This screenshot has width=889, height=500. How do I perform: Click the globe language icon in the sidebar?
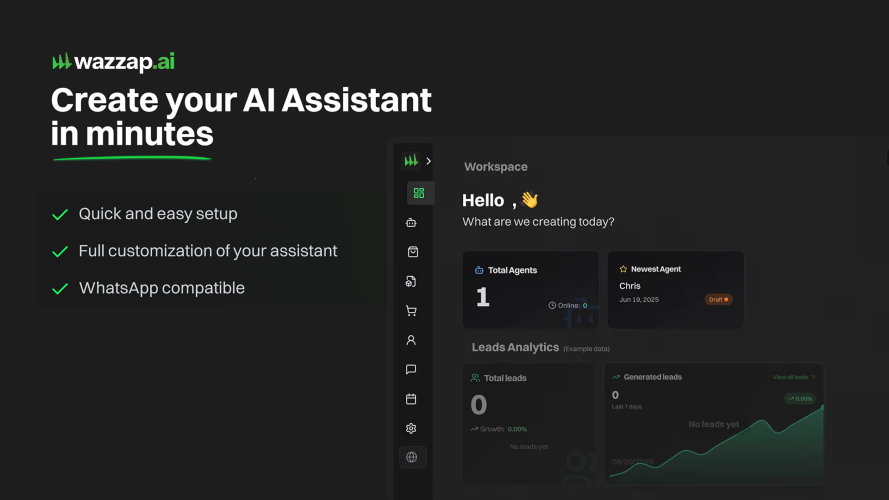pos(412,457)
